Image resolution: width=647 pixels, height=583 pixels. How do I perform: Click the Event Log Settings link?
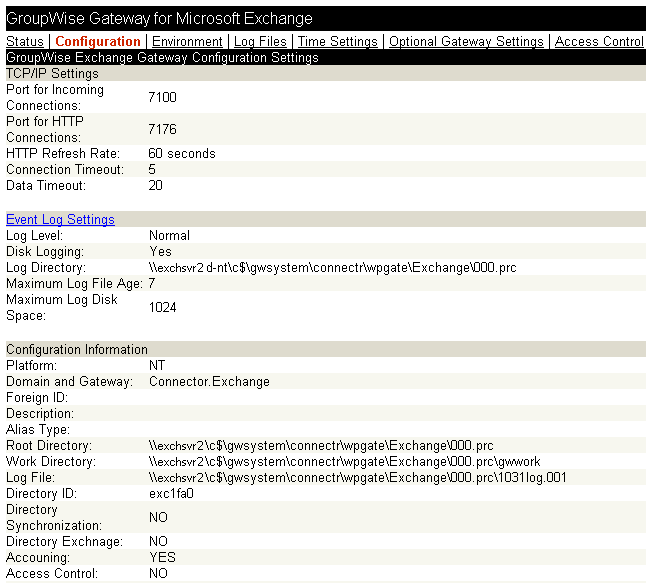point(60,220)
